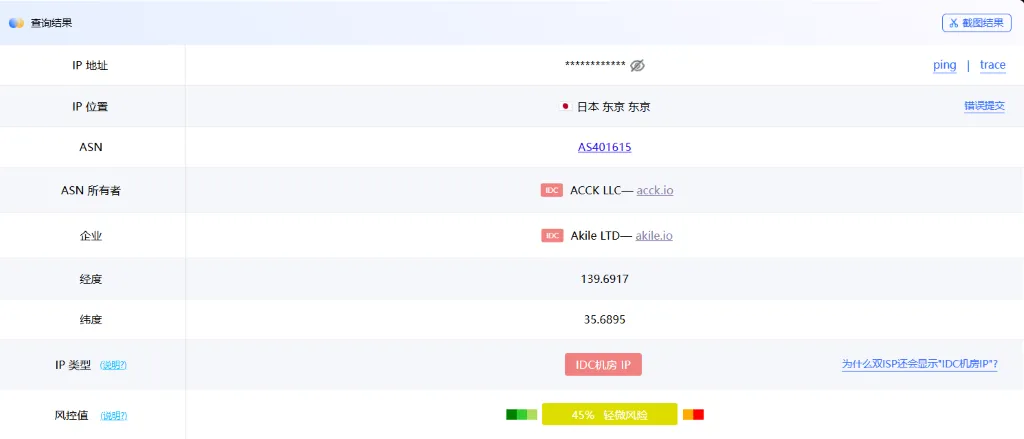Click the IDC机房 IP type badge
The width and height of the screenshot is (1024, 439).
coord(603,365)
